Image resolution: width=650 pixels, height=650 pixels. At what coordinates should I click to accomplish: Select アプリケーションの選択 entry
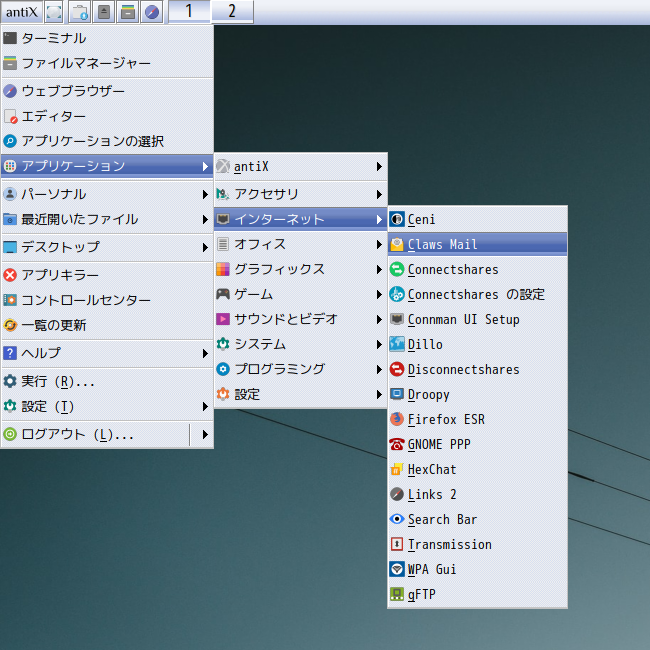107,141
